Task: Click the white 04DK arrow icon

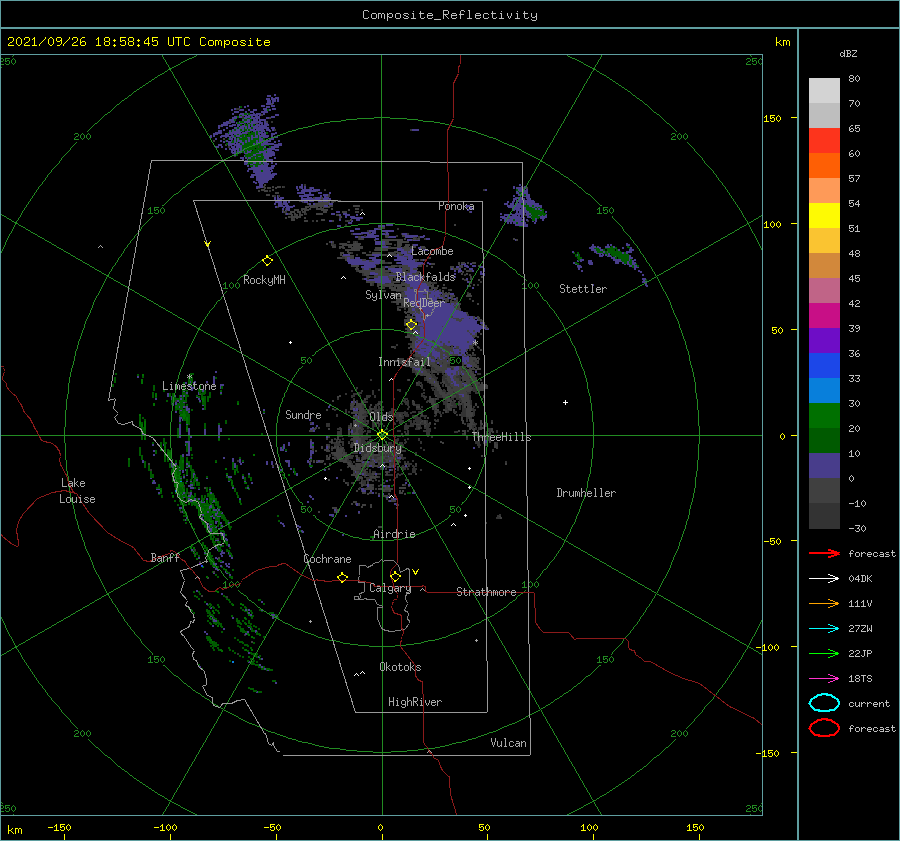Action: tap(824, 578)
